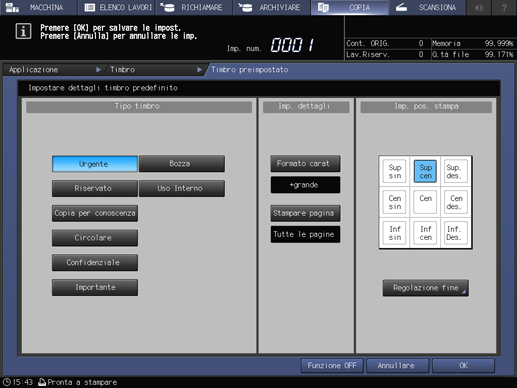Set stamp position to Cen

coord(425,202)
